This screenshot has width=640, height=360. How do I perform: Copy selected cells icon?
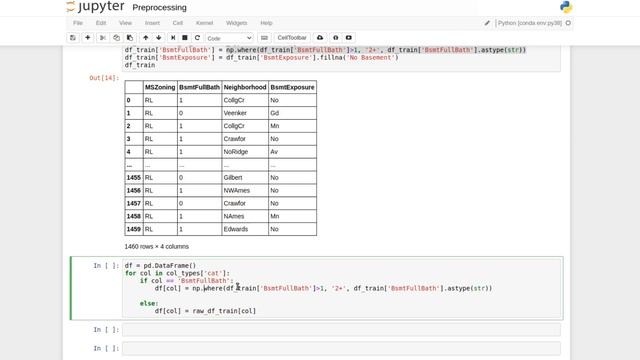[116, 38]
